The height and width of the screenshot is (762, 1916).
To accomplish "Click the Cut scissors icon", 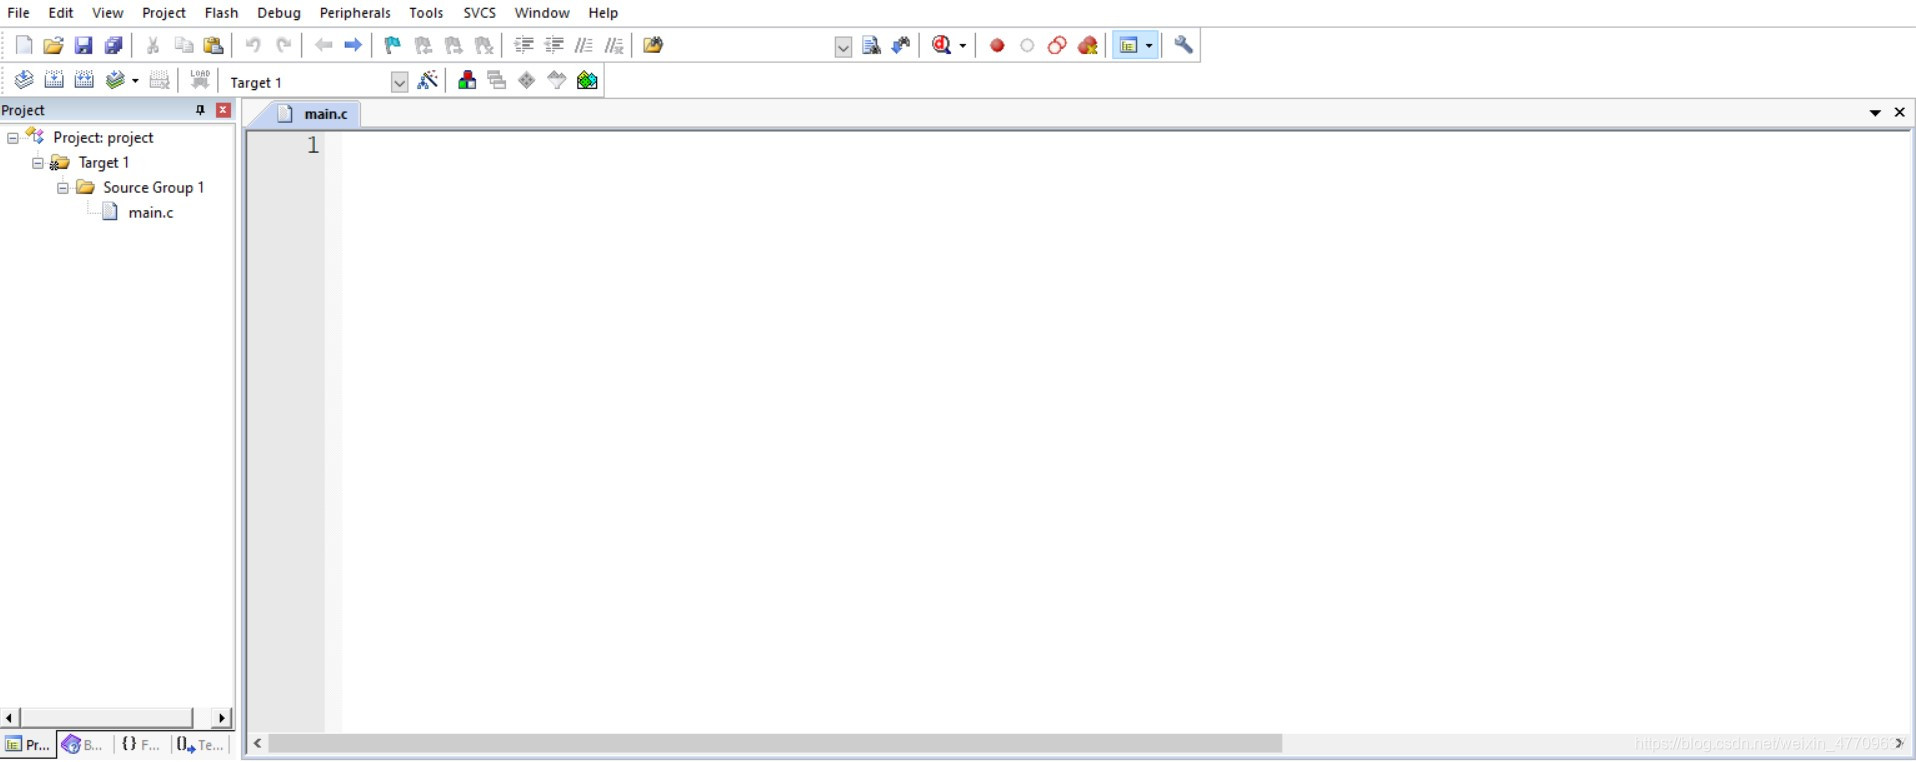I will (153, 45).
